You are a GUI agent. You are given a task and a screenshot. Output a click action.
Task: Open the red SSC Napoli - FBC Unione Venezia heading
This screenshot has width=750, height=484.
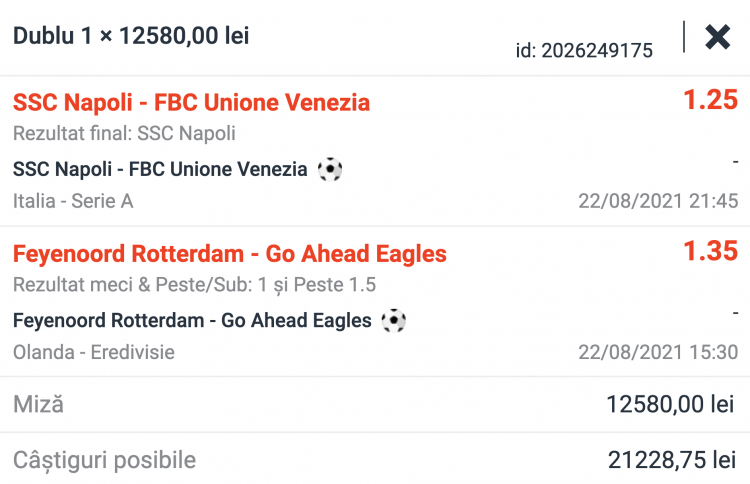click(x=191, y=102)
